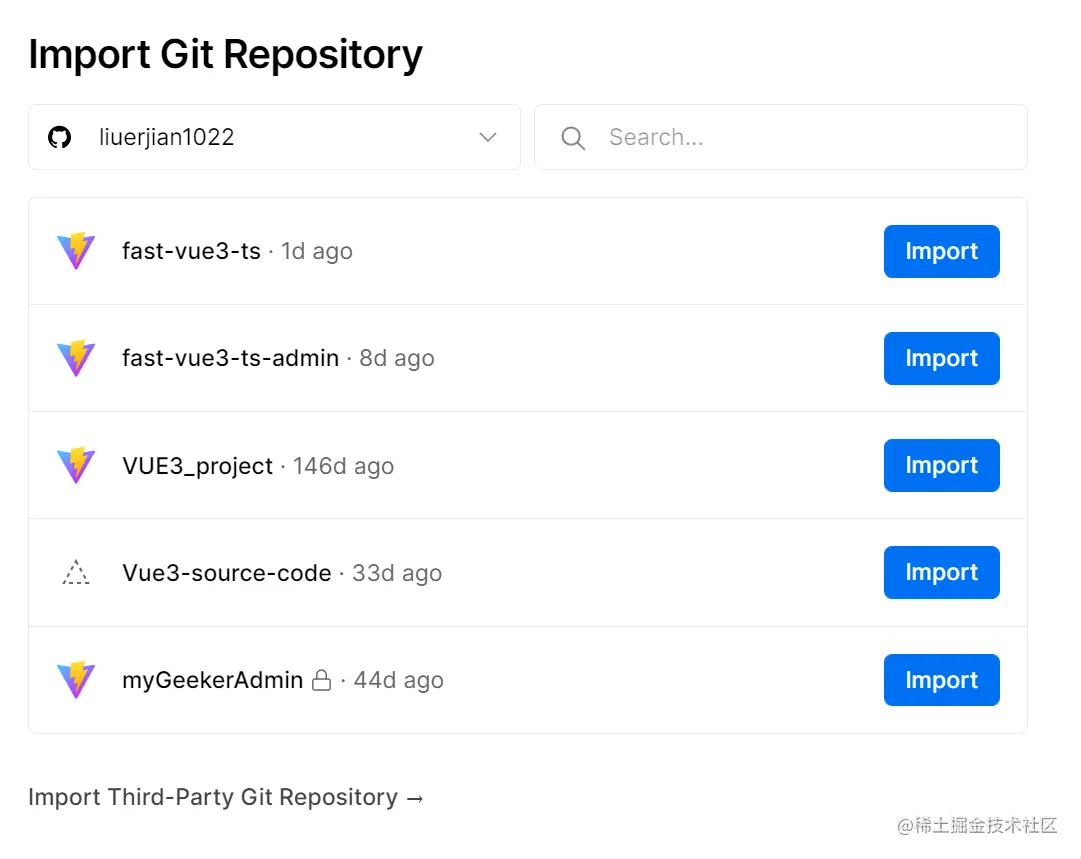Click the Vite icon beside fast-vue3-ts
The height and width of the screenshot is (859, 1081).
[x=76, y=251]
